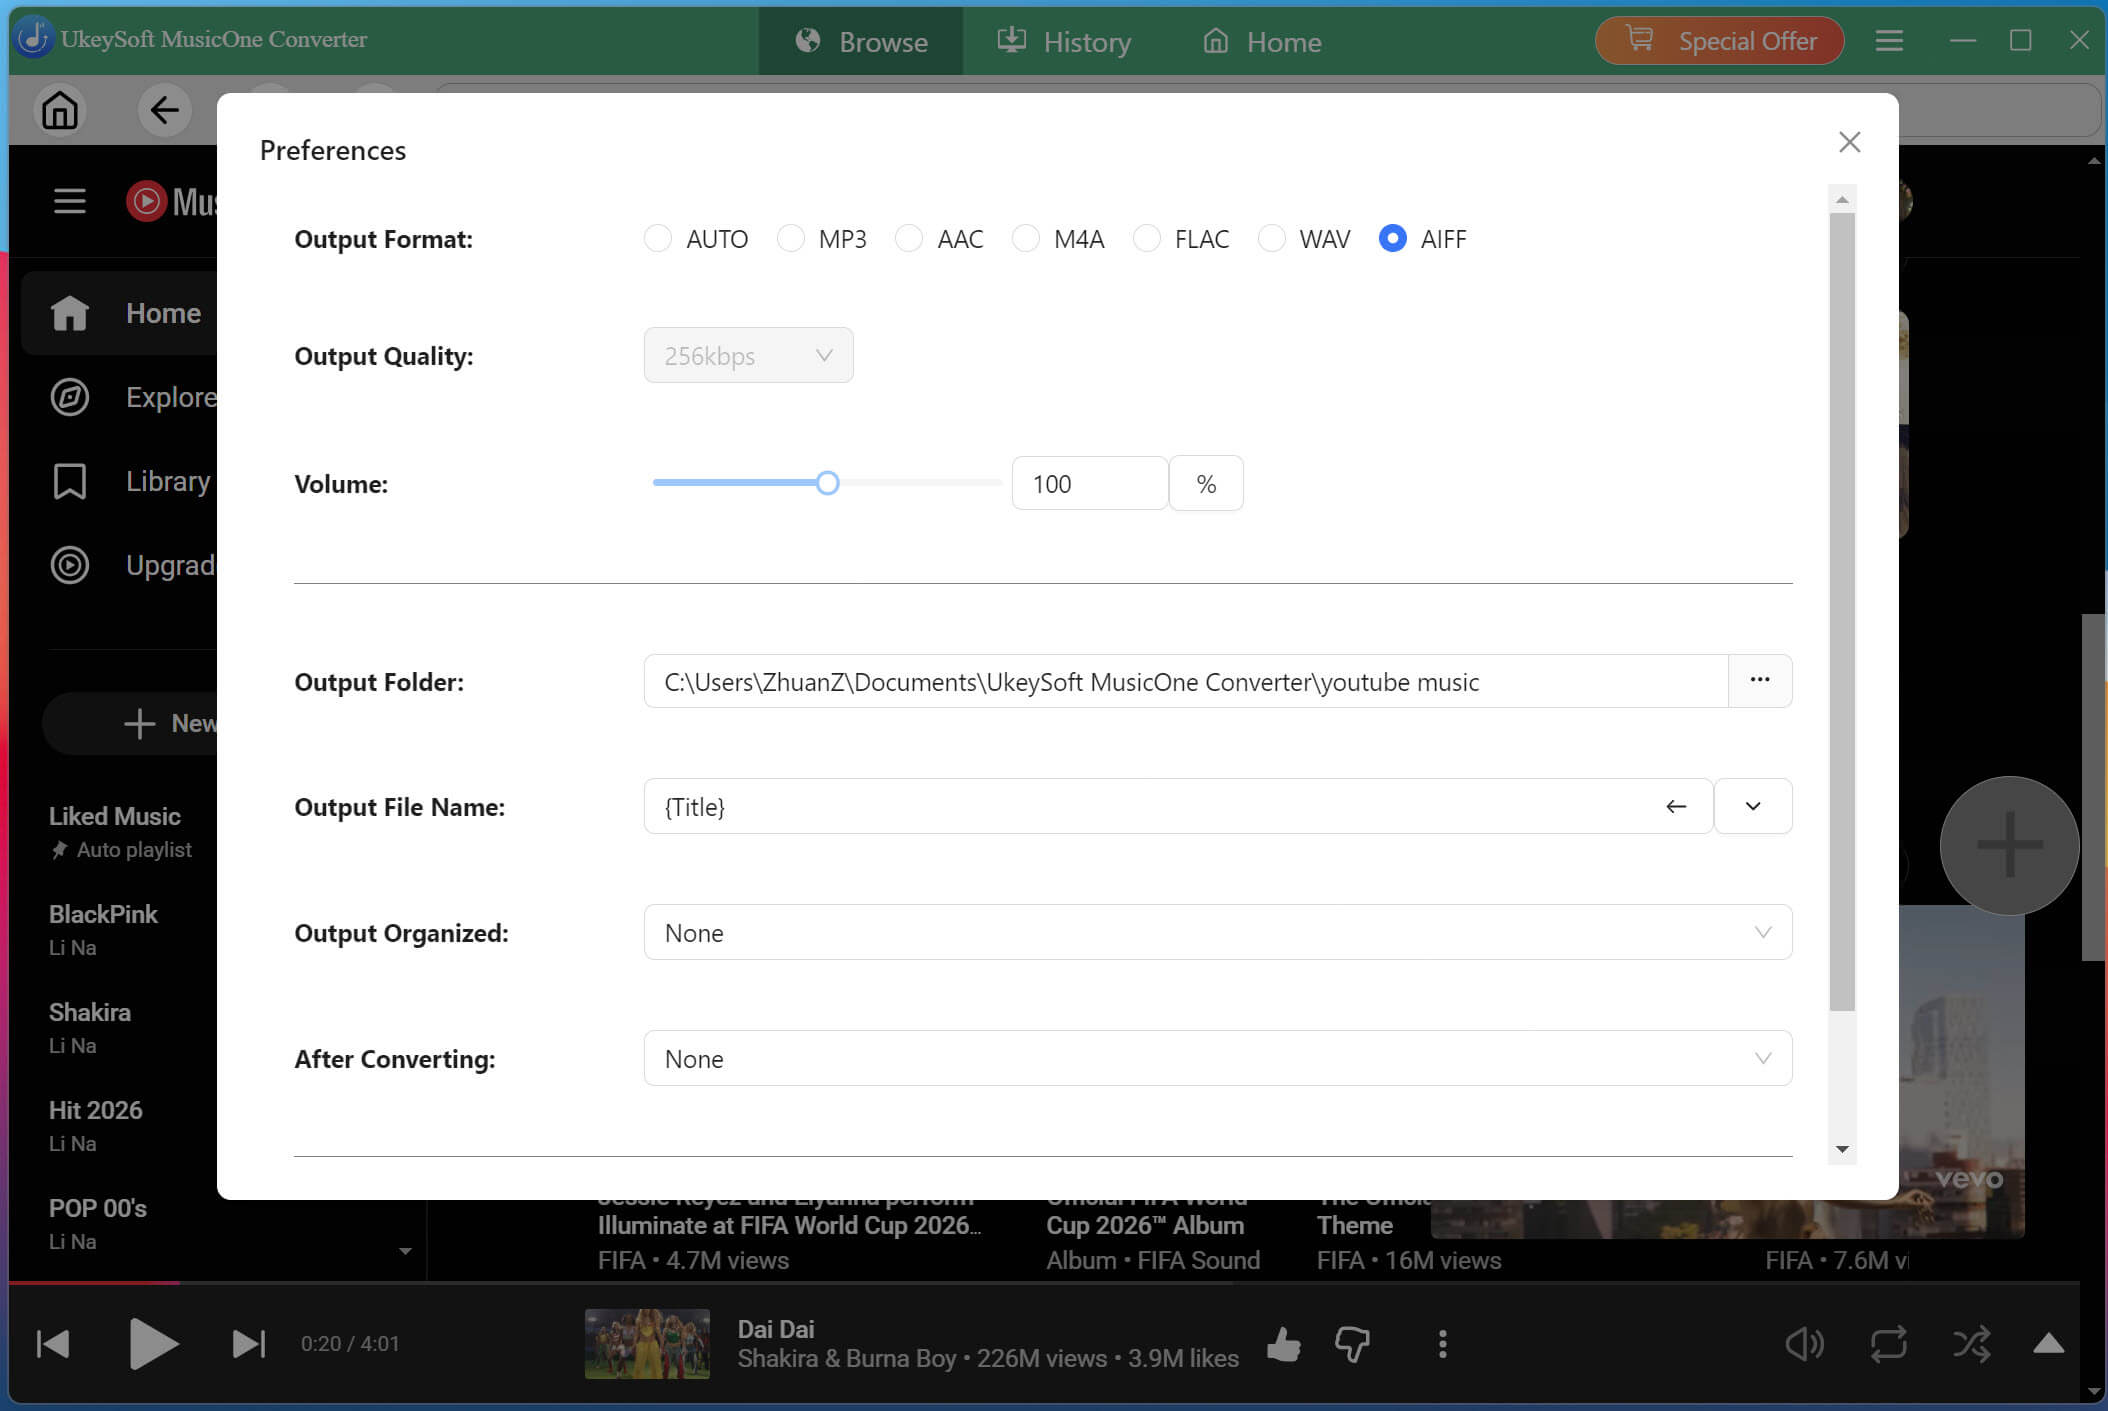Expand the Output File Name tag dropdown

pos(1752,806)
